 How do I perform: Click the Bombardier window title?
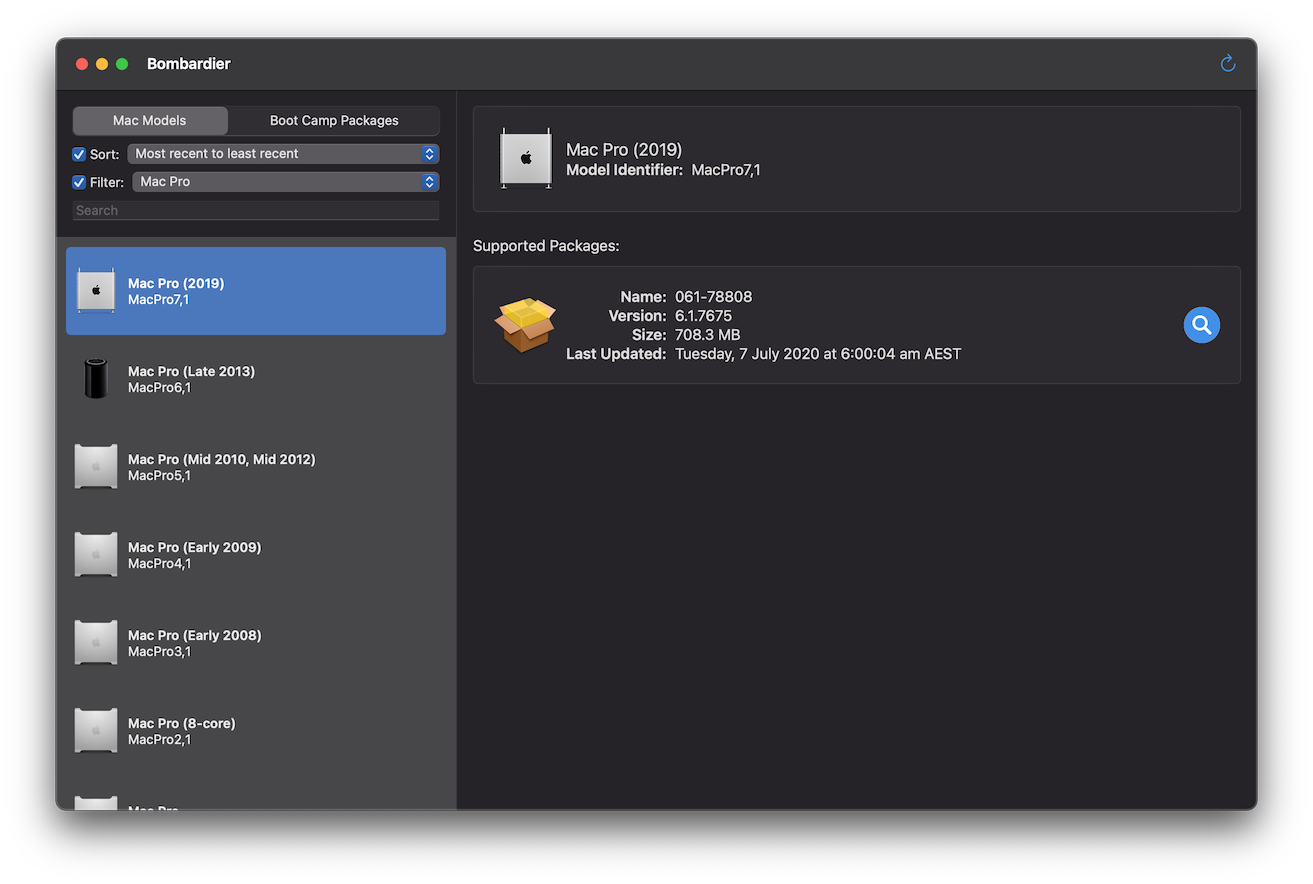pyautogui.click(x=189, y=64)
